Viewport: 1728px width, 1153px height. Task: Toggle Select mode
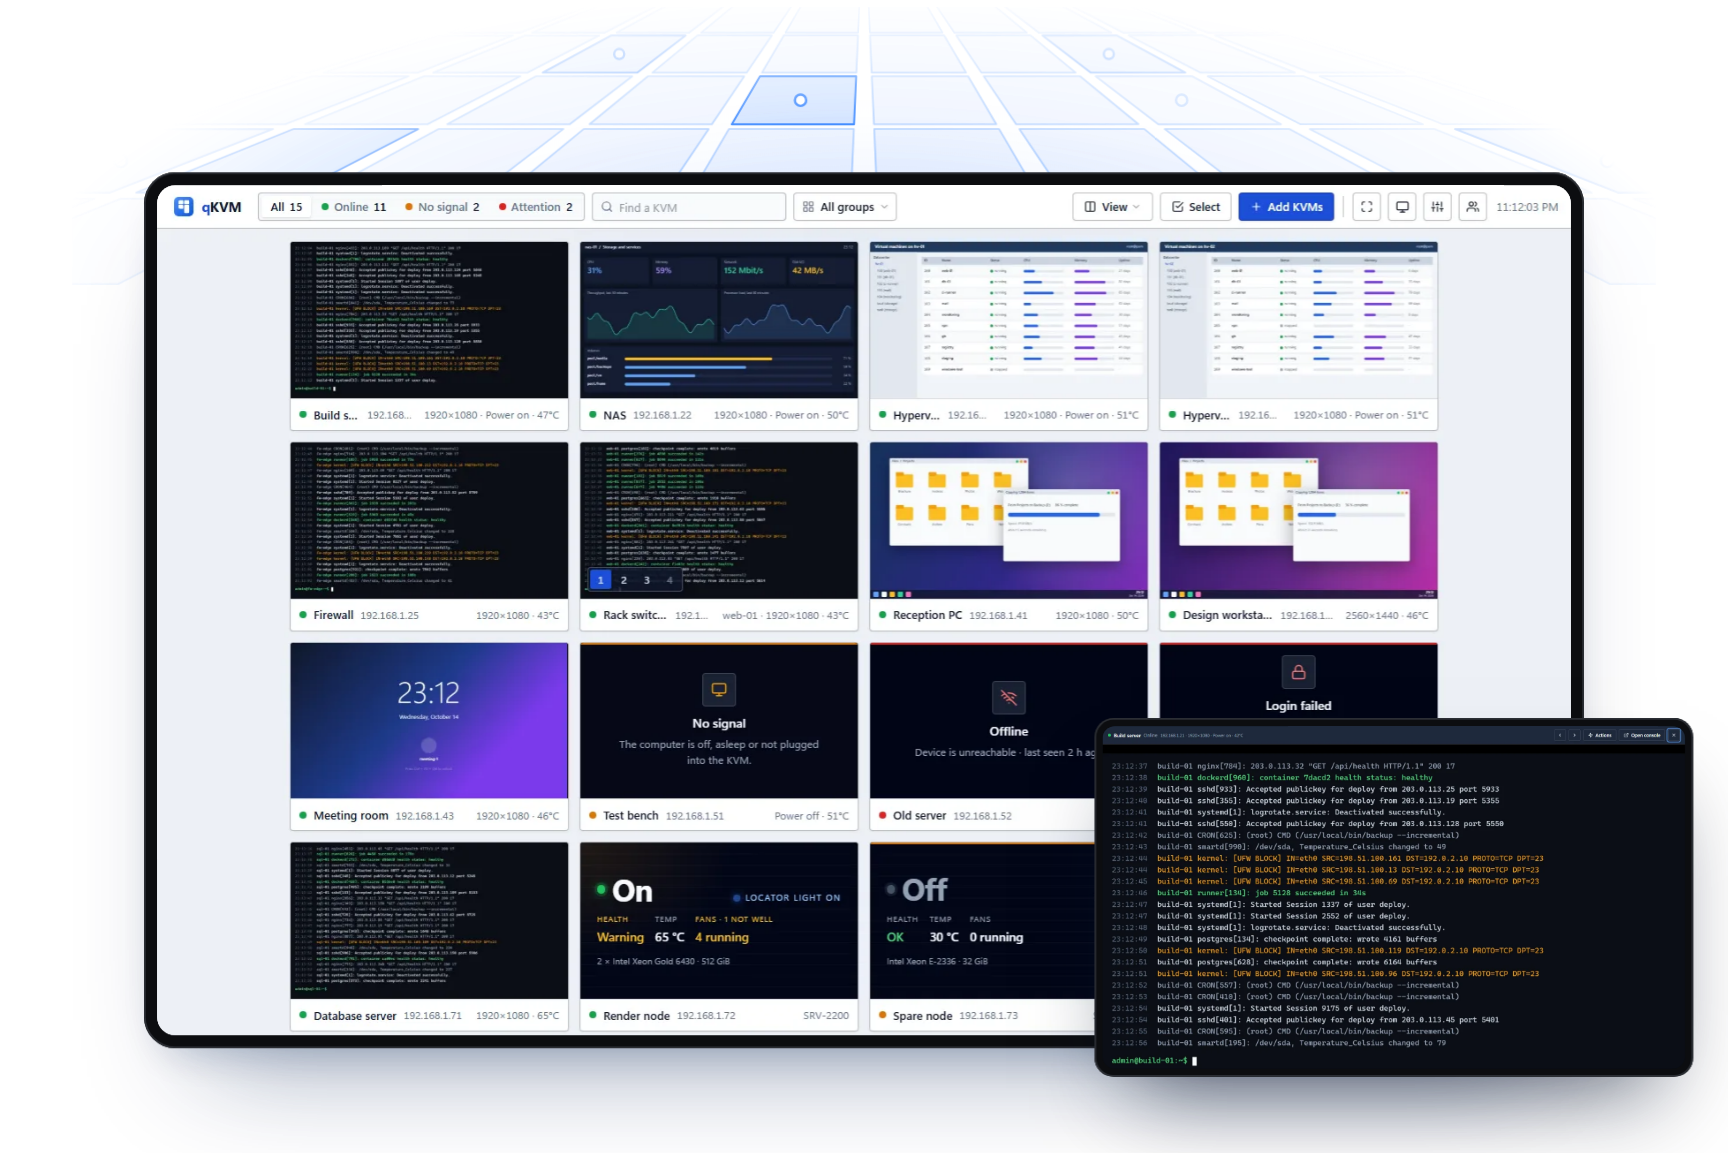[x=1196, y=207]
